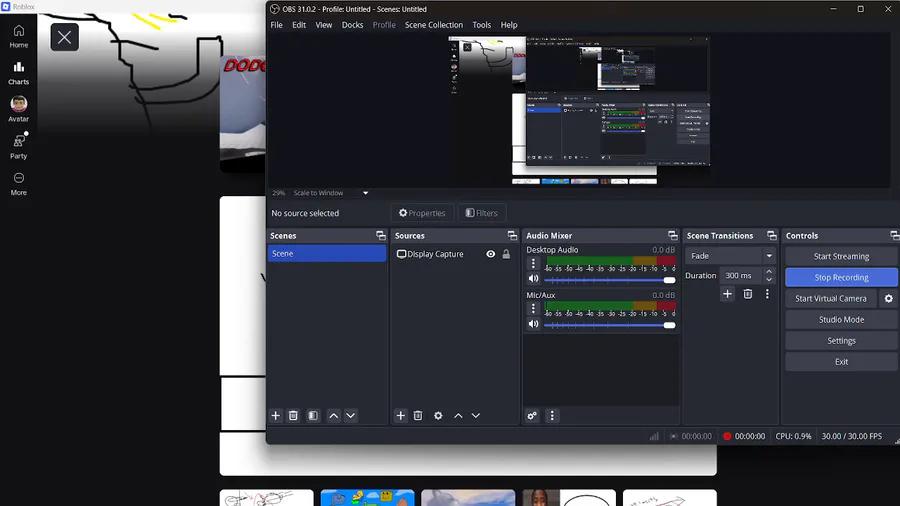The width and height of the screenshot is (900, 506).
Task: Click Start Virtual Camera button
Action: click(831, 298)
